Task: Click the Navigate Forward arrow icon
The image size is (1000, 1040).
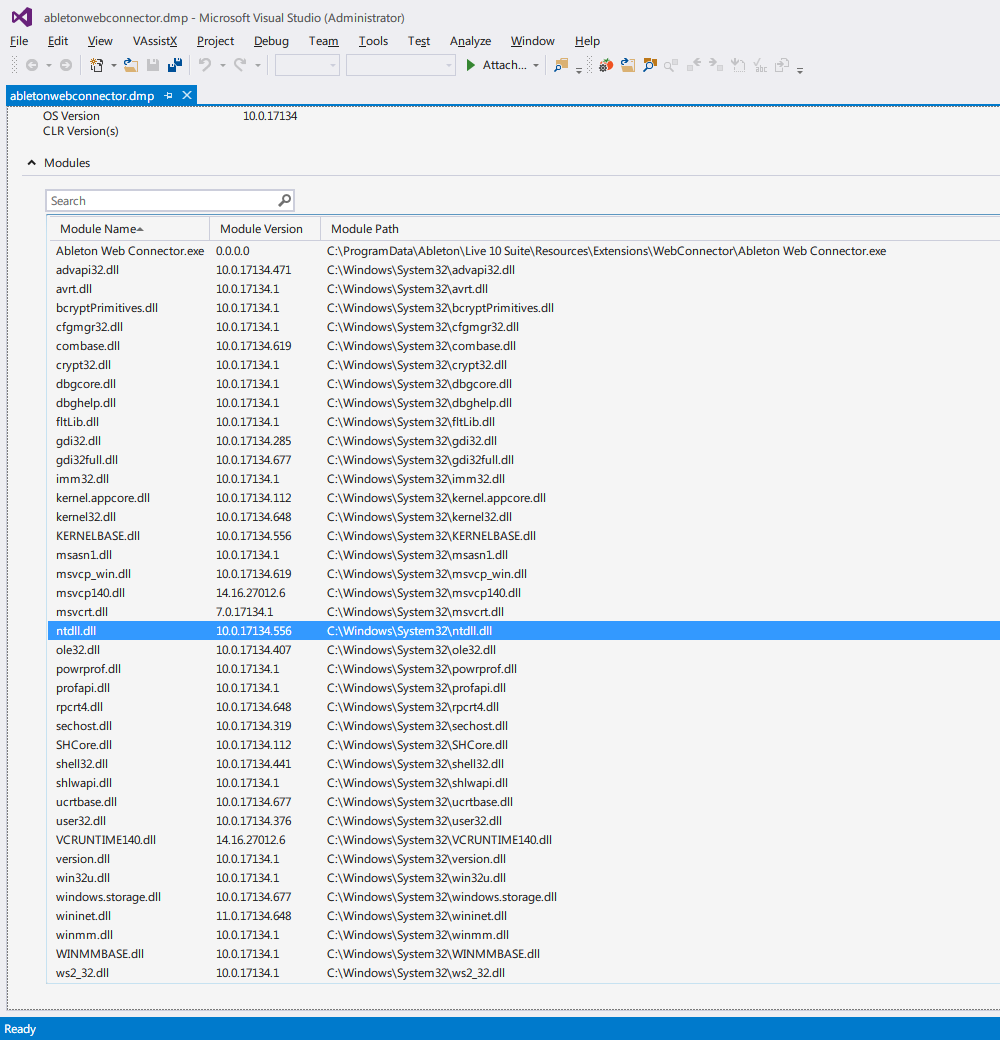Action: point(66,65)
